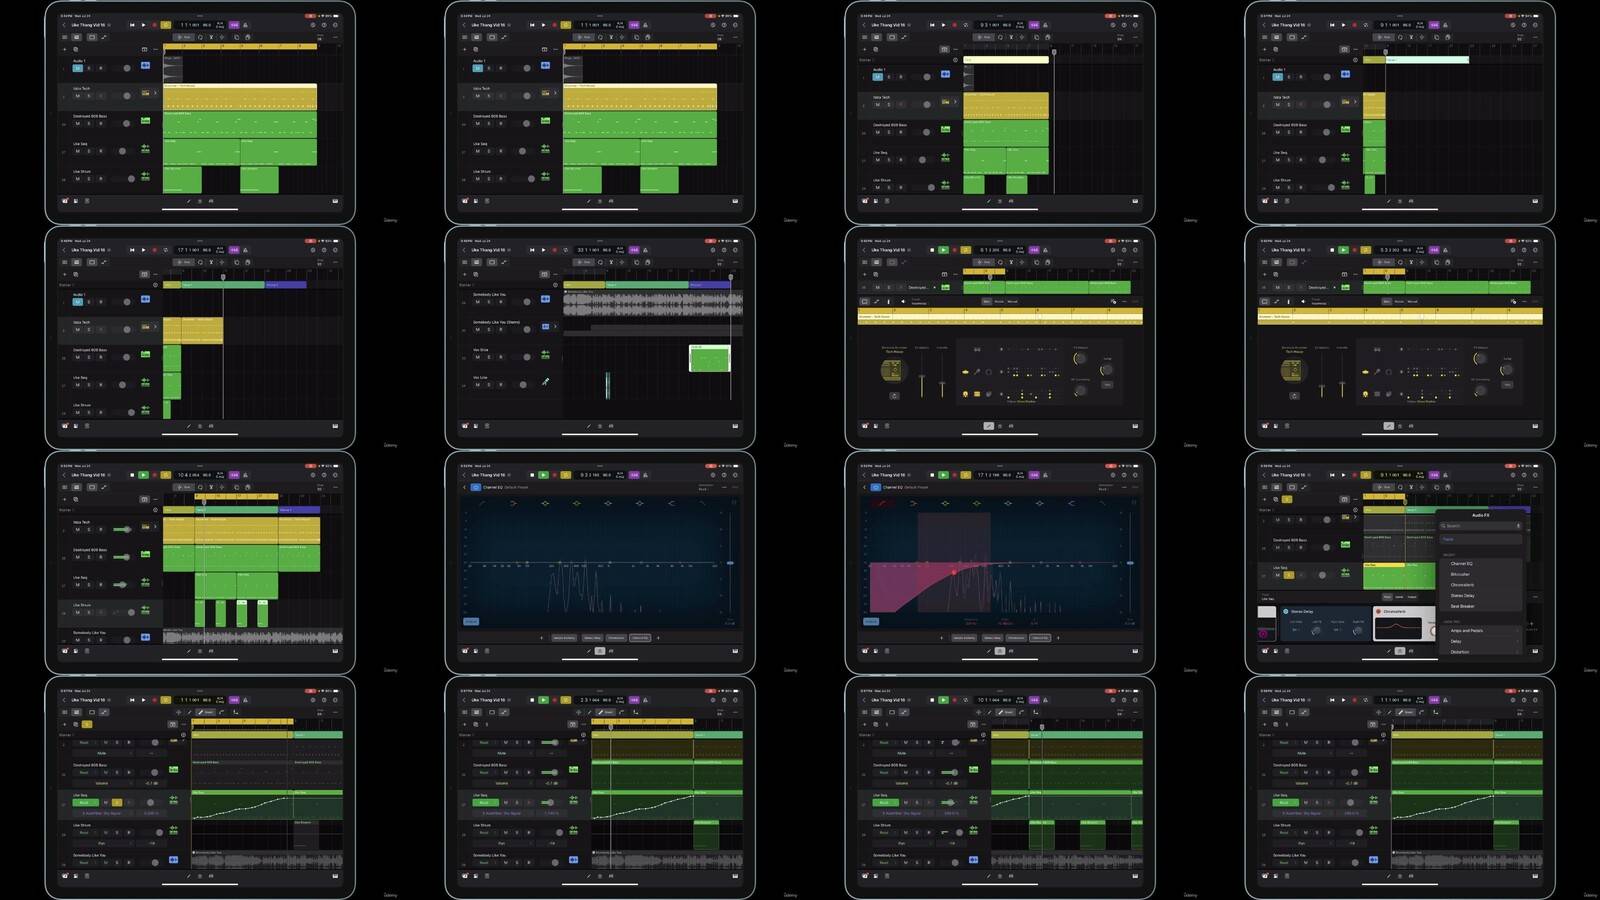
Task: Tap Play in row 1 col 1 iPad
Action: pyautogui.click(x=143, y=25)
